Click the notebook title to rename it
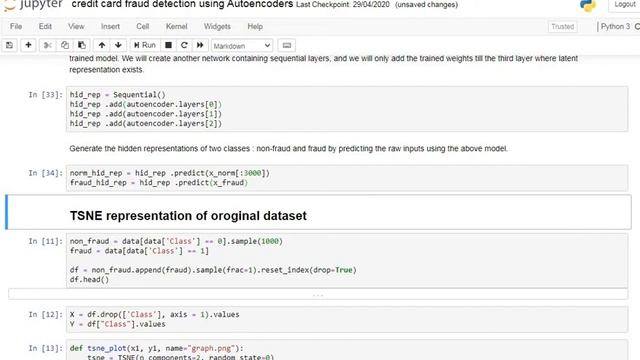The width and height of the screenshot is (640, 360). click(182, 4)
